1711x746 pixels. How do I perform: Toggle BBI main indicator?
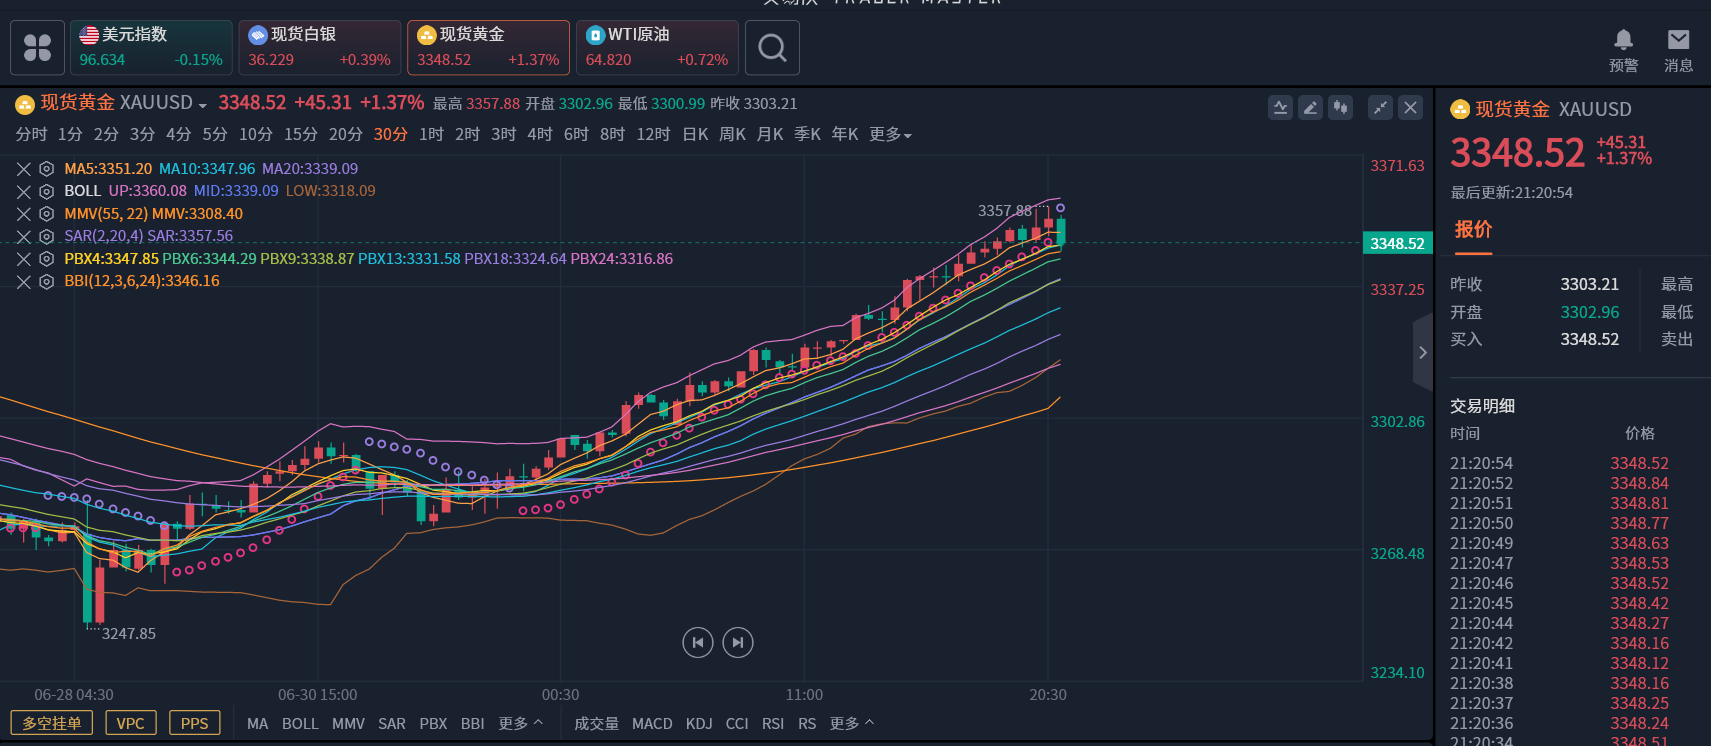pos(473,723)
